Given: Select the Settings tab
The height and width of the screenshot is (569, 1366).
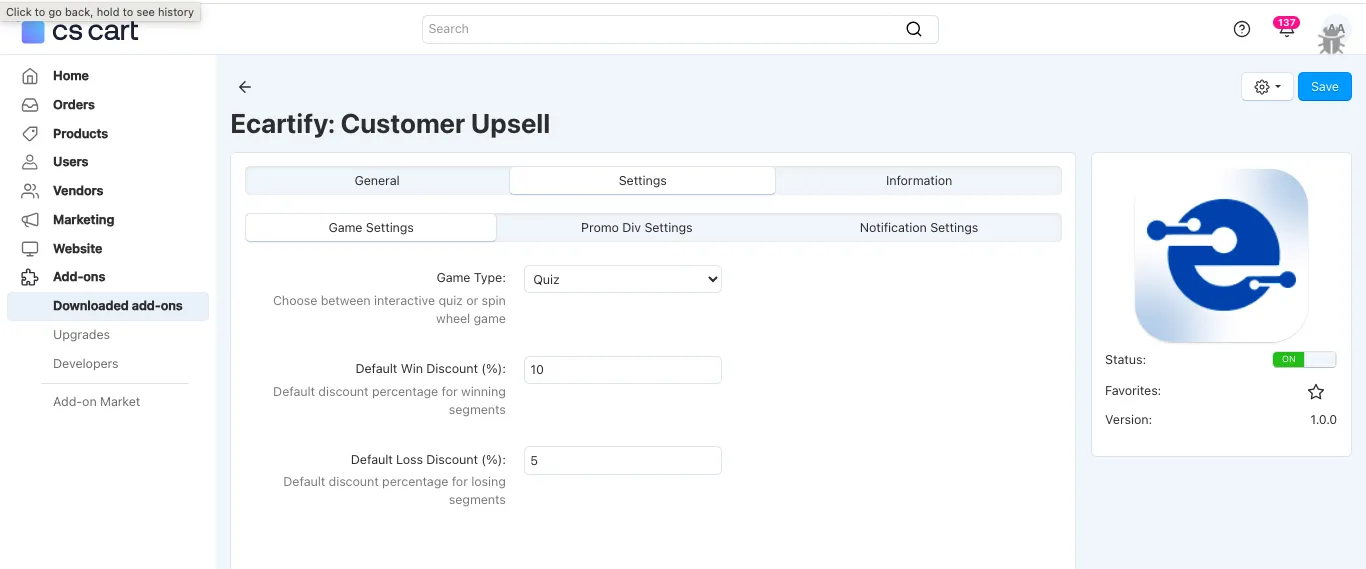Looking at the screenshot, I should (x=642, y=181).
